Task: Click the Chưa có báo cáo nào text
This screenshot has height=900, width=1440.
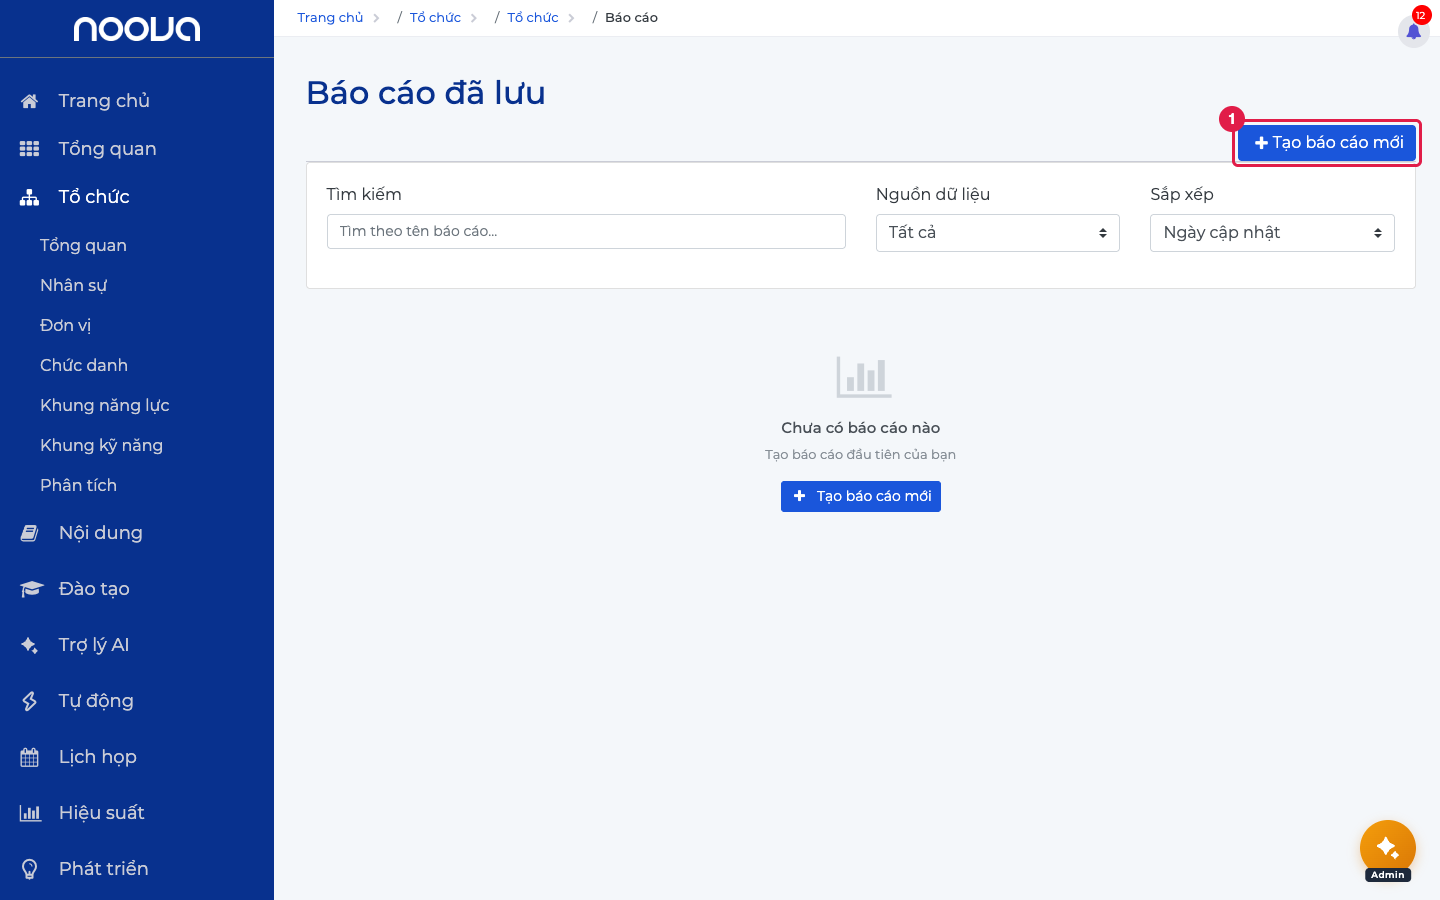Action: pos(861,428)
